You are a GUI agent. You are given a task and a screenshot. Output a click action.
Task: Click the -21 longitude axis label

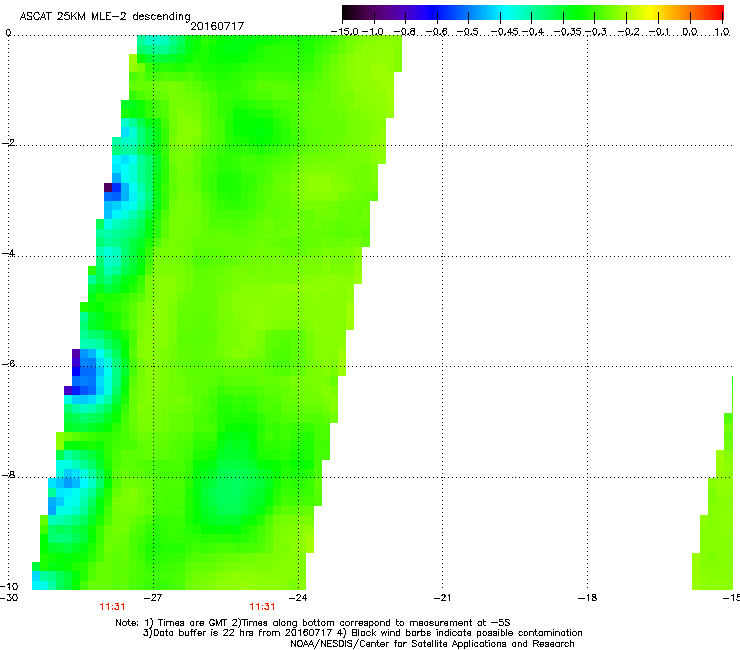click(442, 597)
